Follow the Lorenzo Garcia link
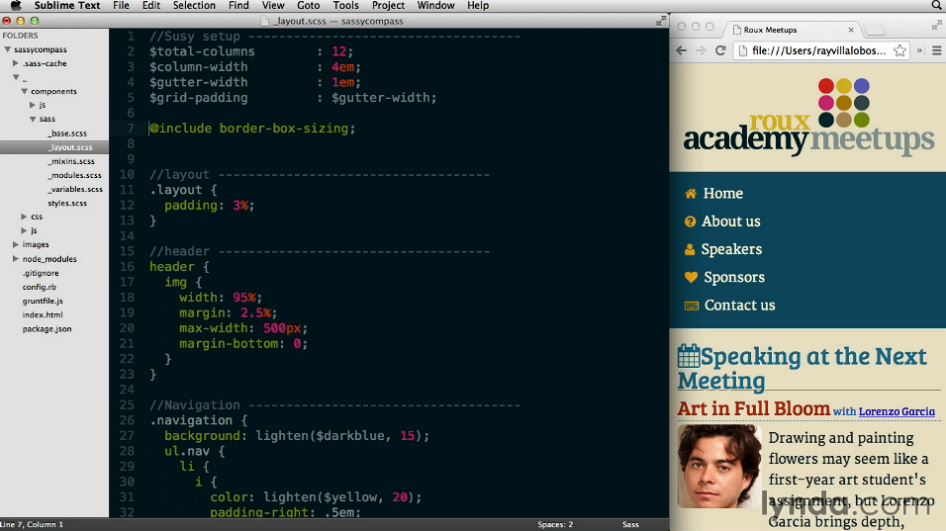The image size is (946, 531). [897, 412]
